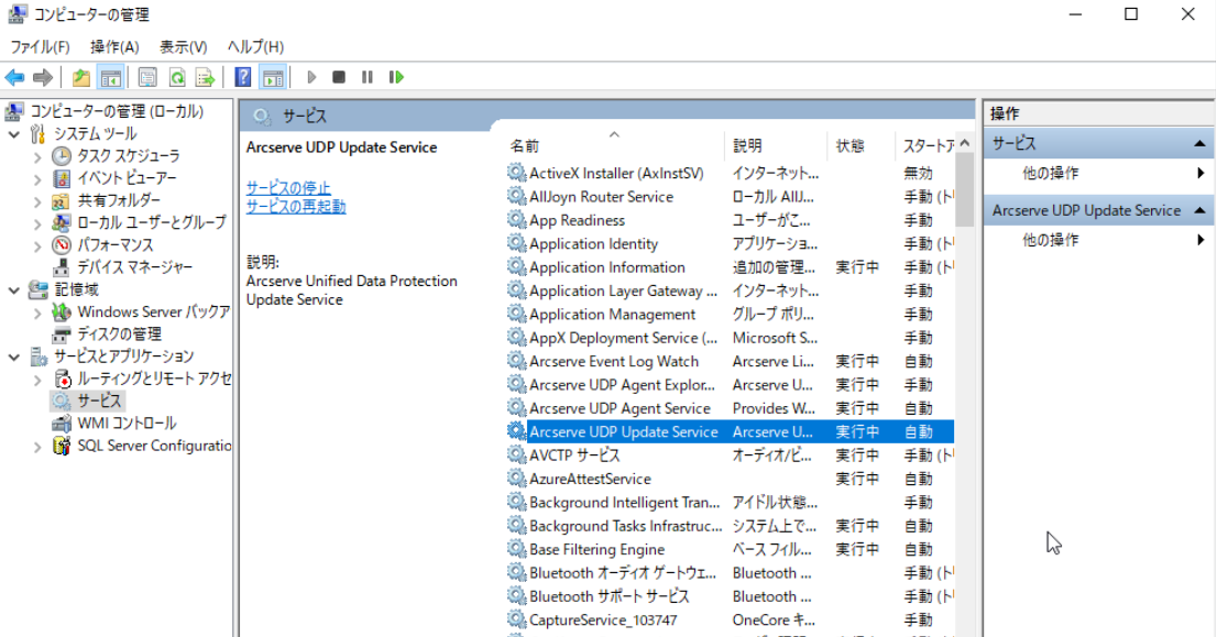Open the ヘルプ(H) menu

[256, 47]
